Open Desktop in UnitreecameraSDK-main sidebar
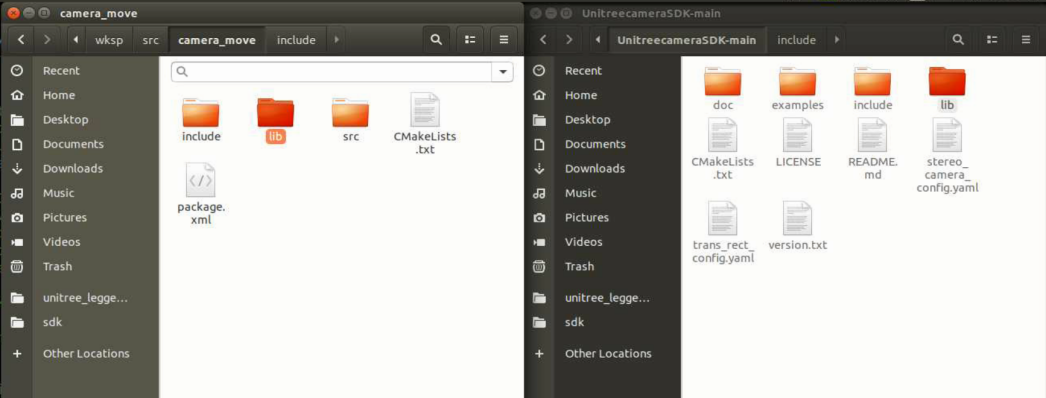The image size is (1046, 398). (x=602, y=120)
